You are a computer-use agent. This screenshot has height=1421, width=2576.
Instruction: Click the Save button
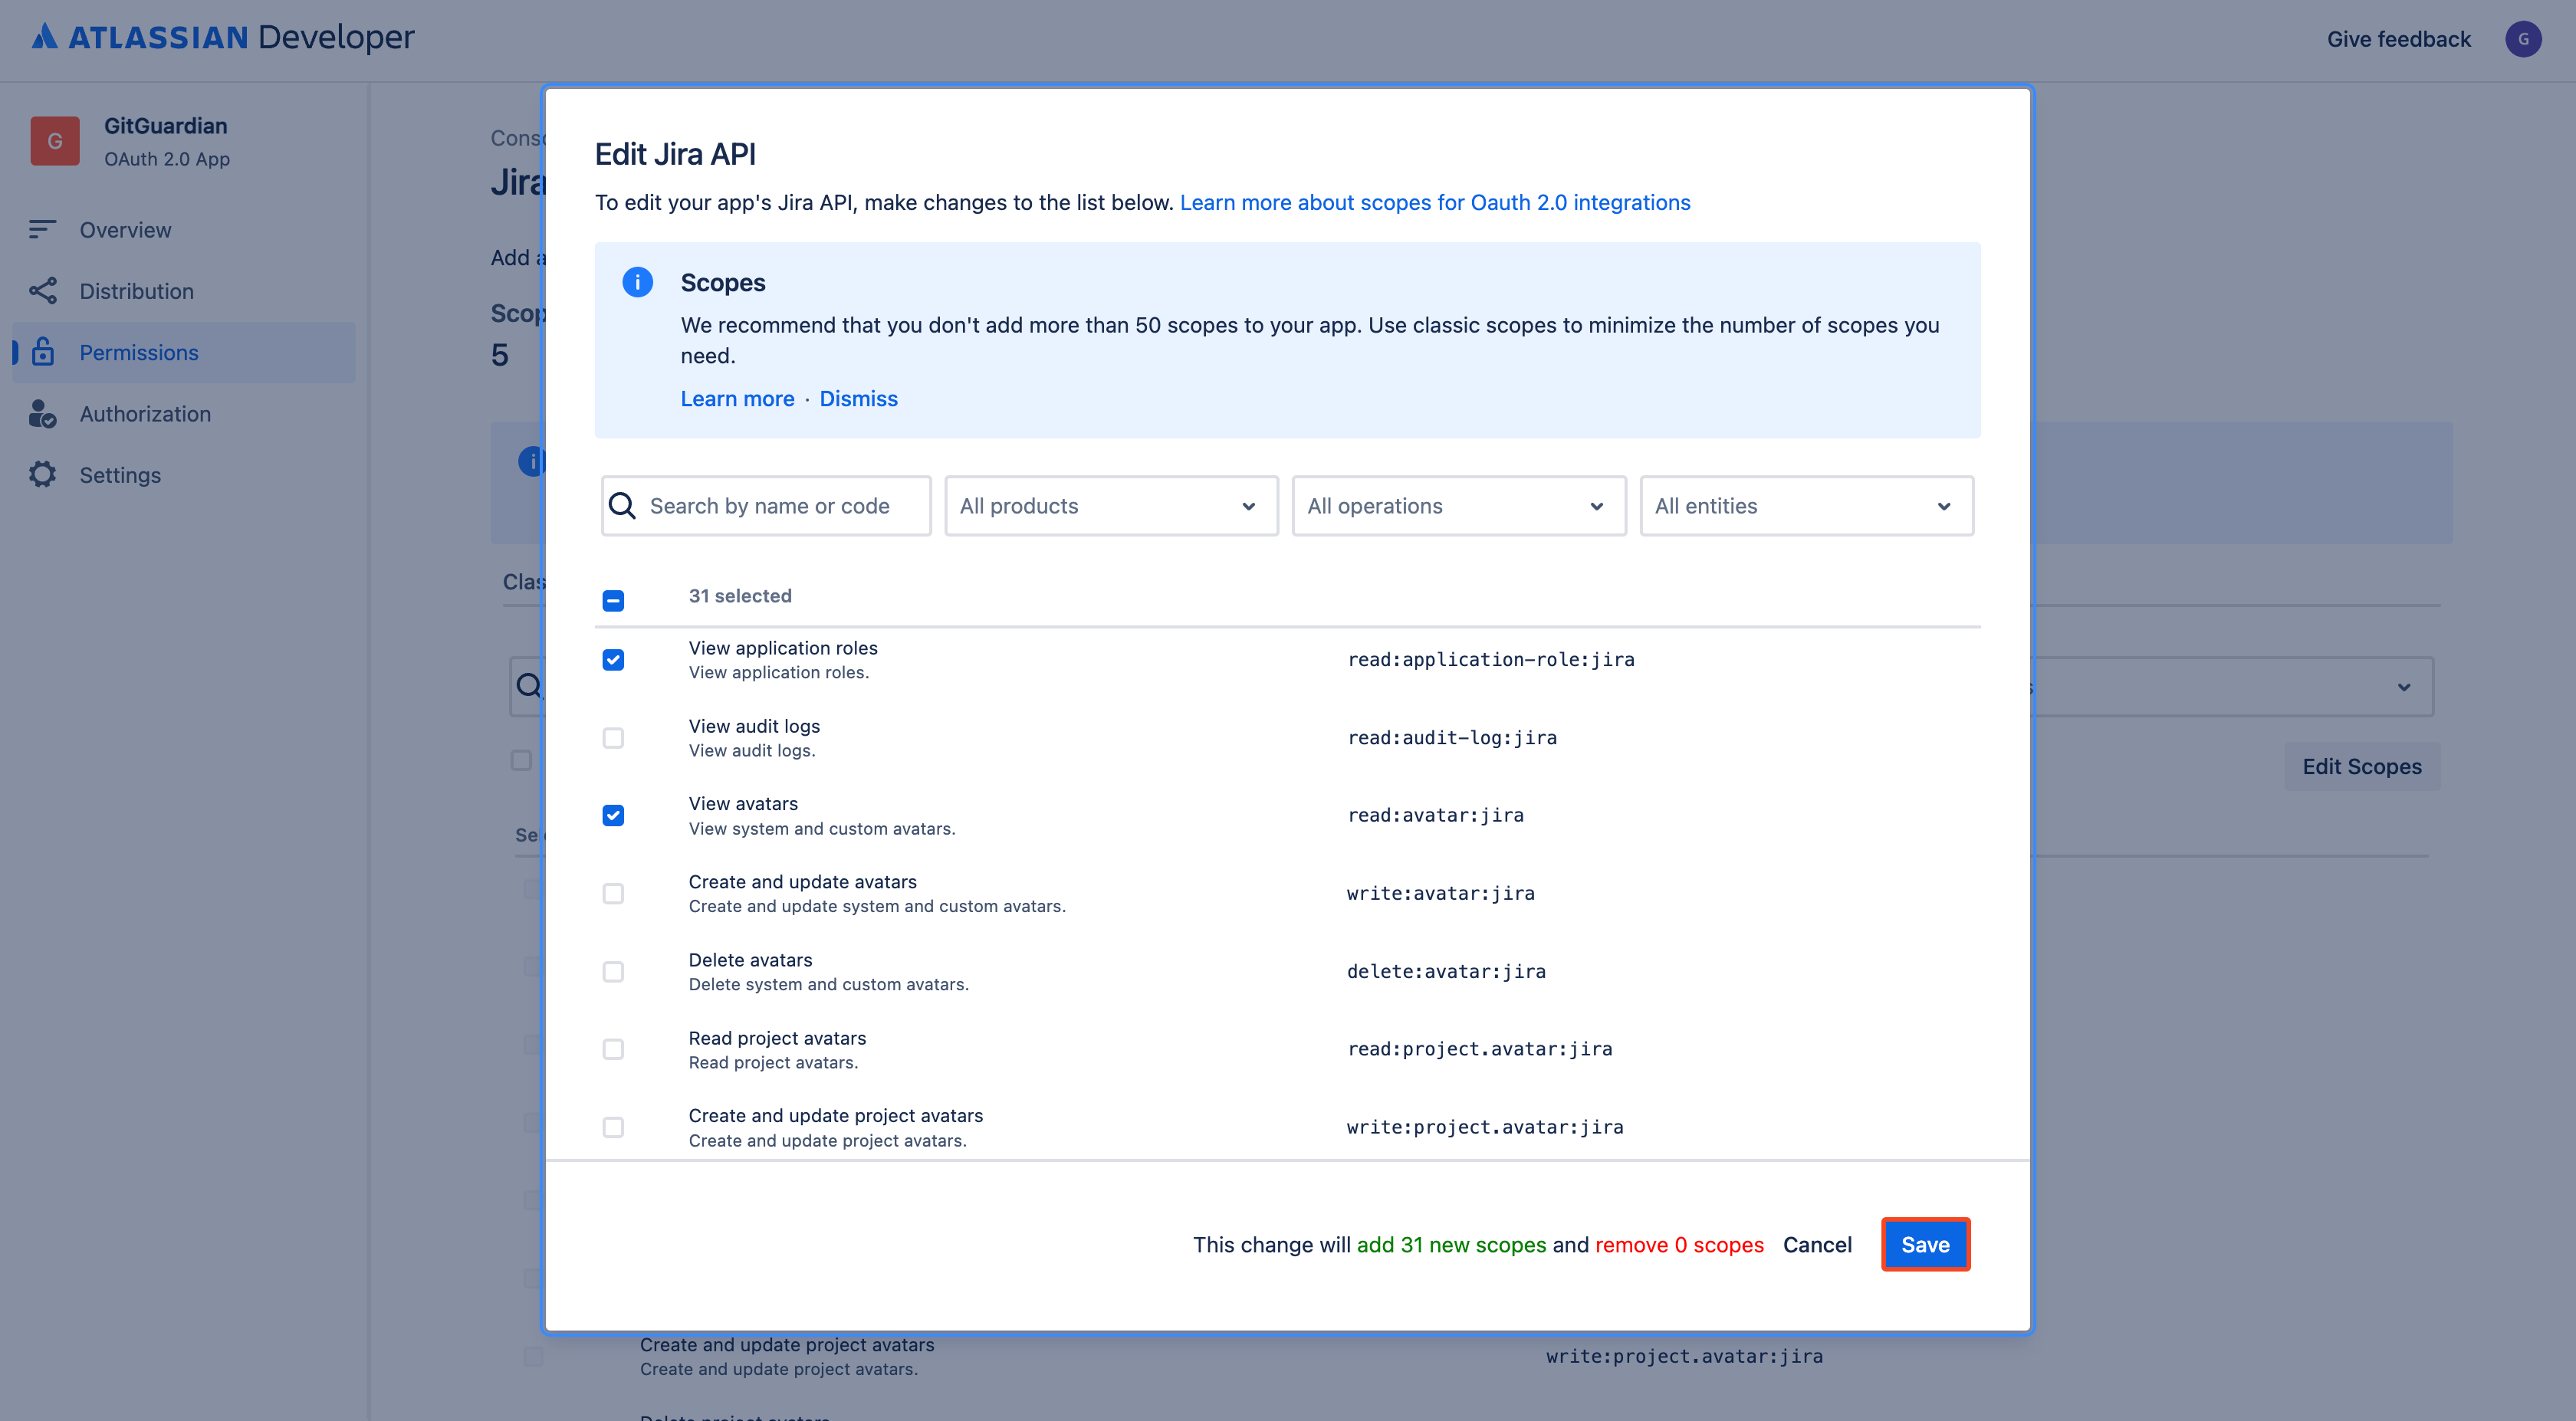click(1925, 1245)
